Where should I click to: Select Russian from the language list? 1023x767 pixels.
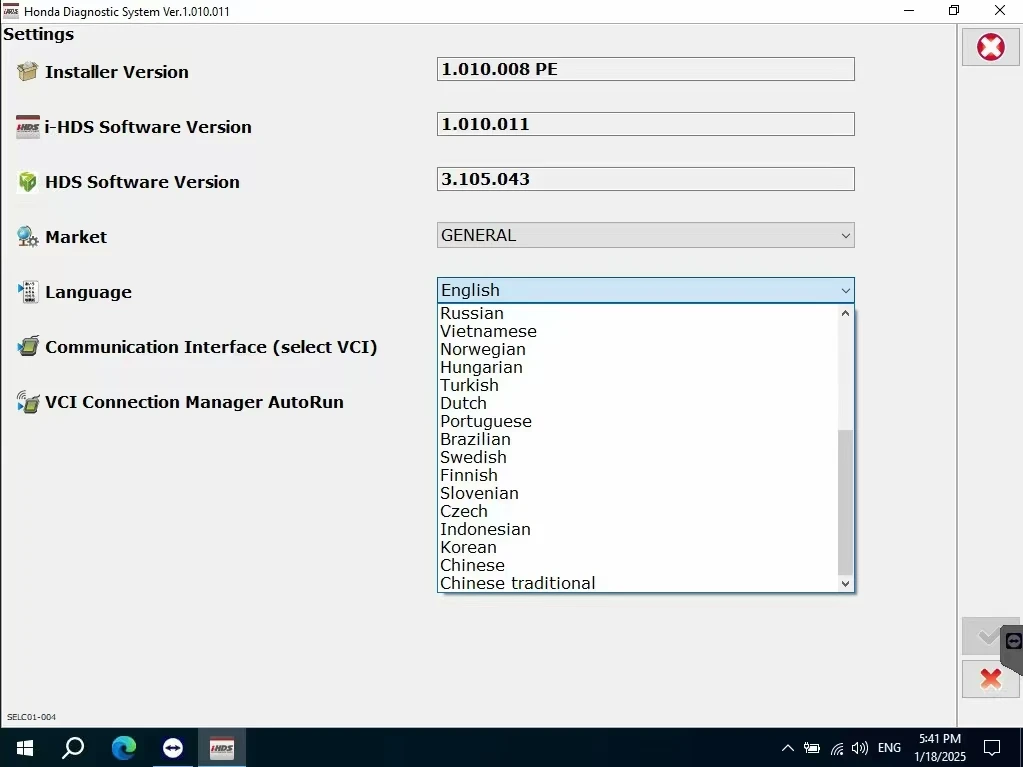click(x=472, y=313)
